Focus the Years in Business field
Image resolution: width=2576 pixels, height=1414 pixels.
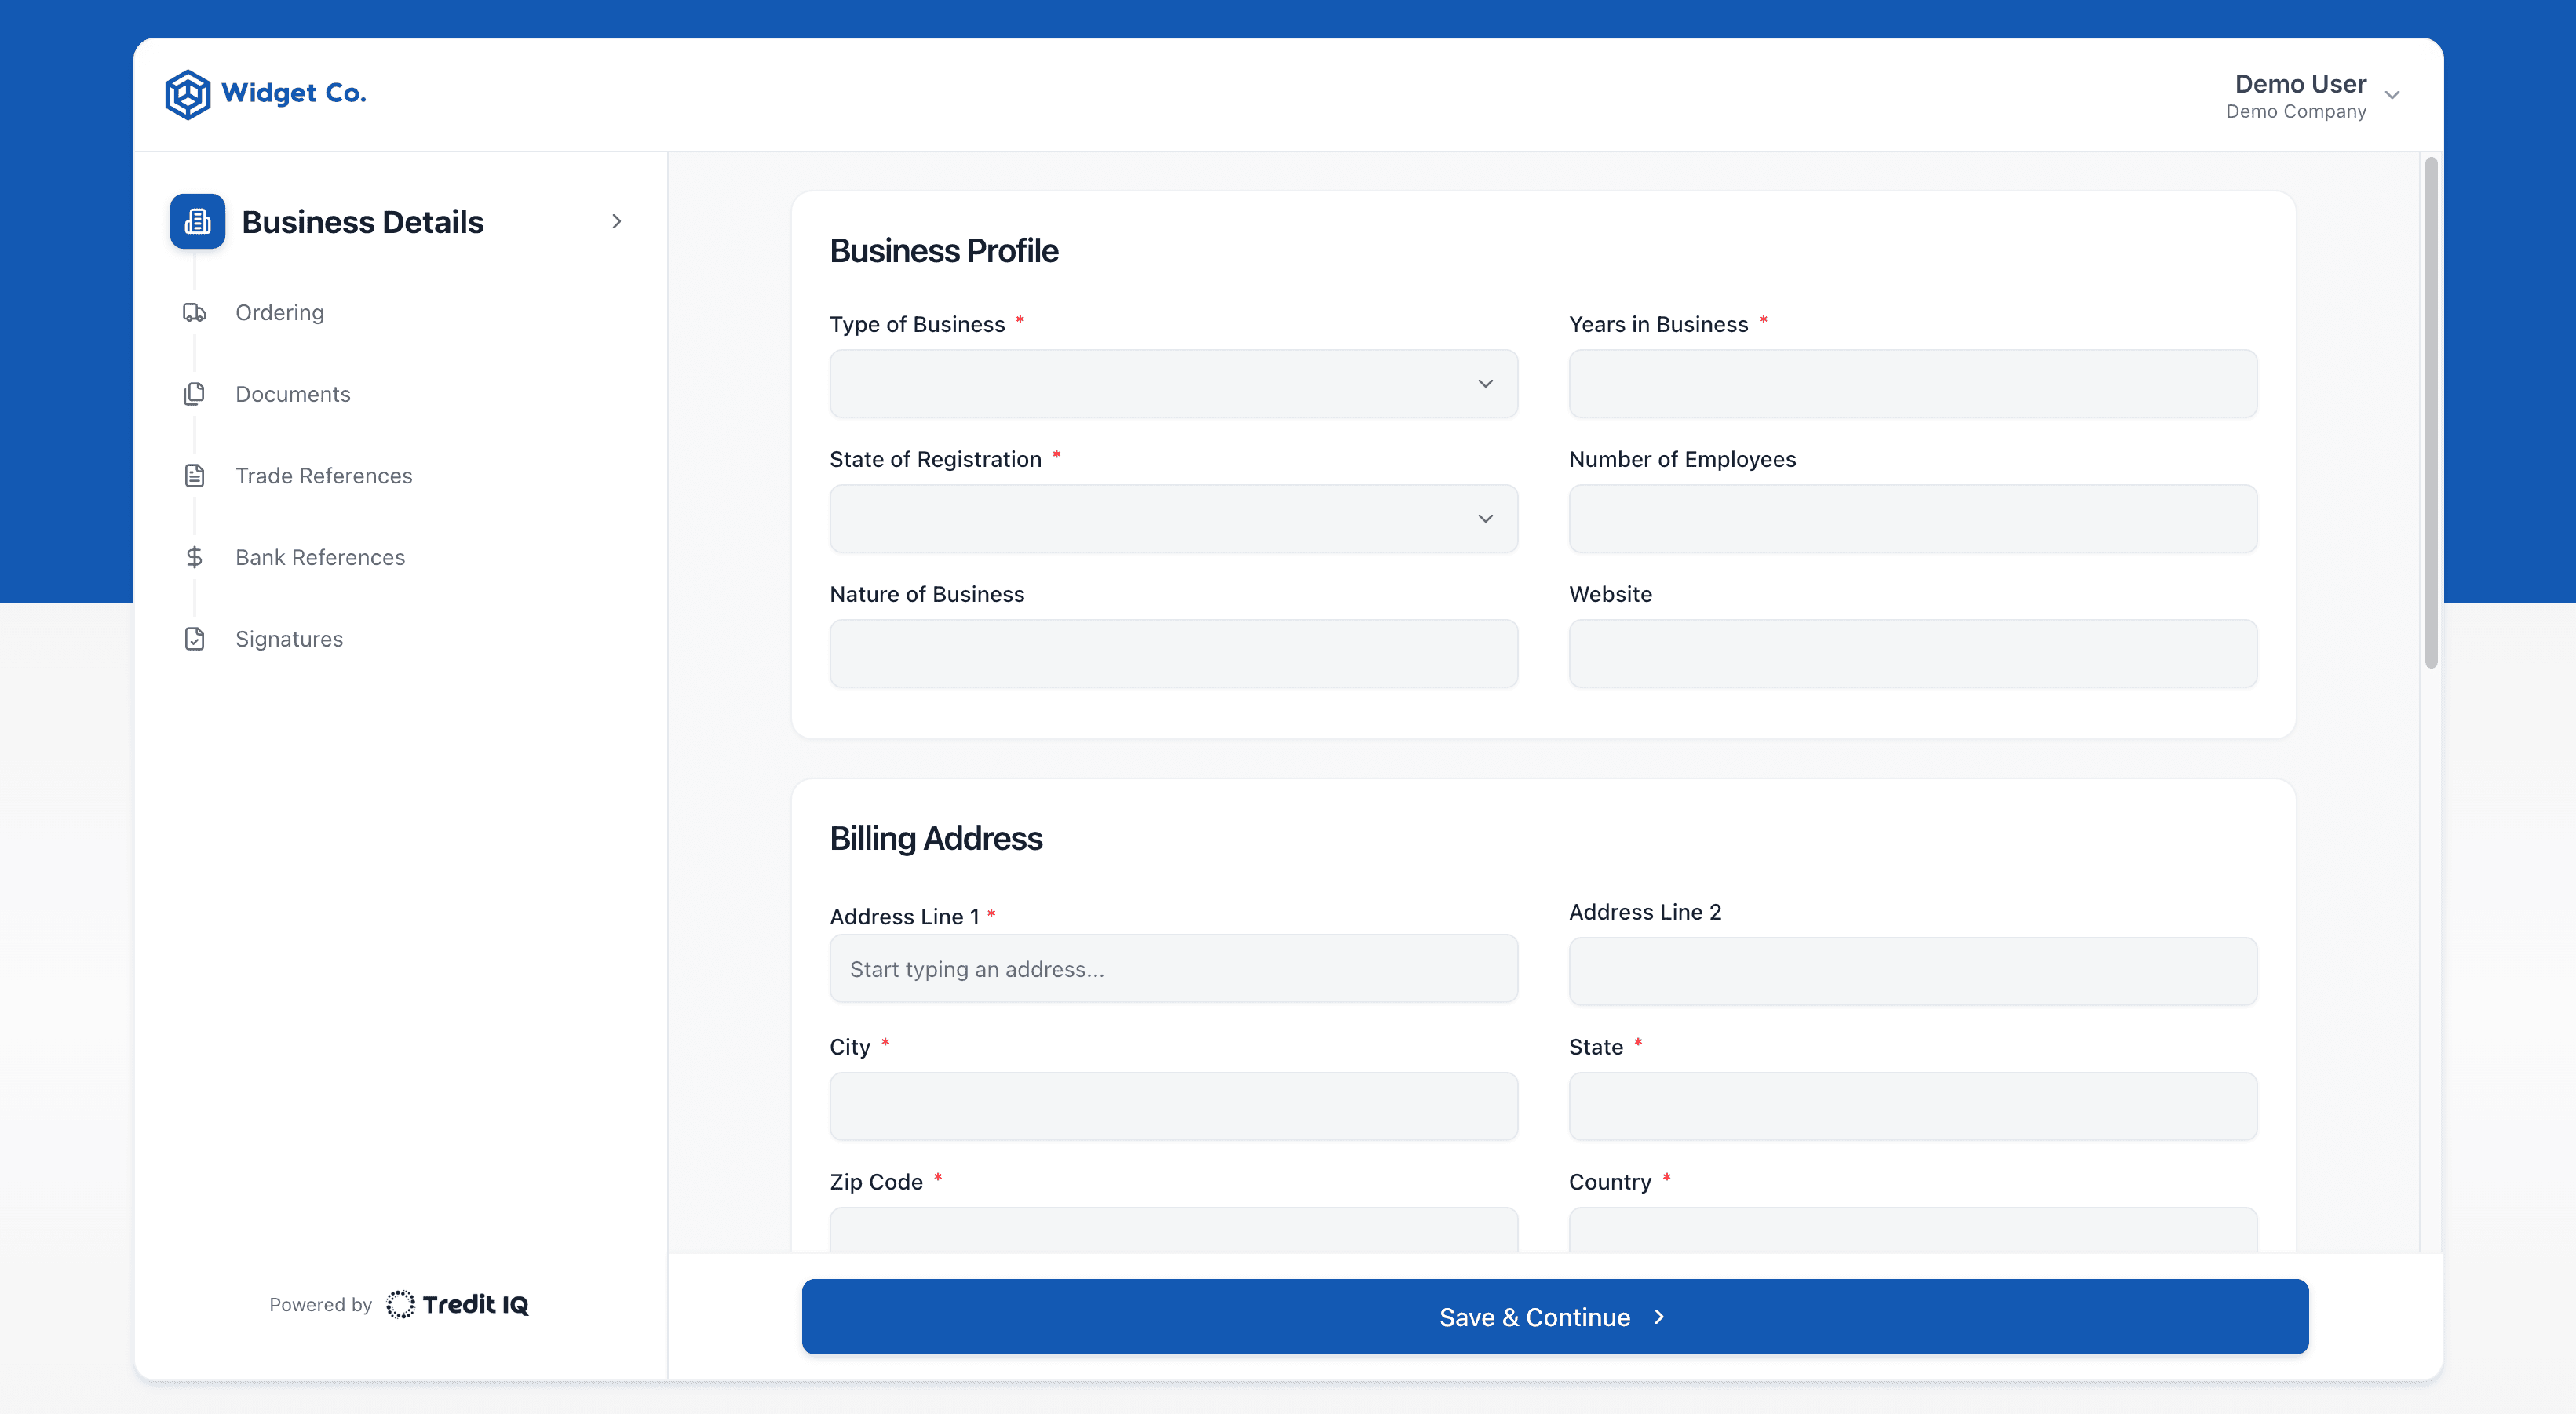tap(1911, 384)
